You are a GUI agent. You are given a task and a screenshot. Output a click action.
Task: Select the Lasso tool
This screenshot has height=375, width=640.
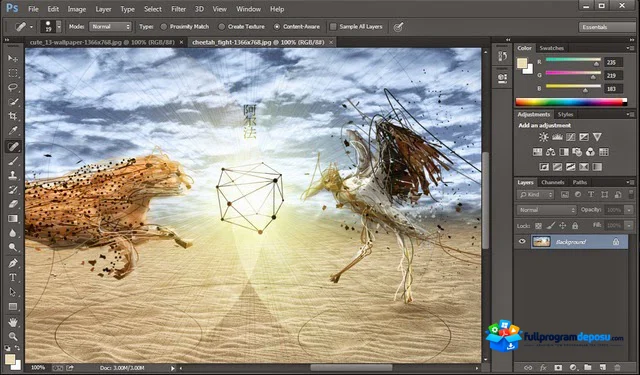(13, 87)
